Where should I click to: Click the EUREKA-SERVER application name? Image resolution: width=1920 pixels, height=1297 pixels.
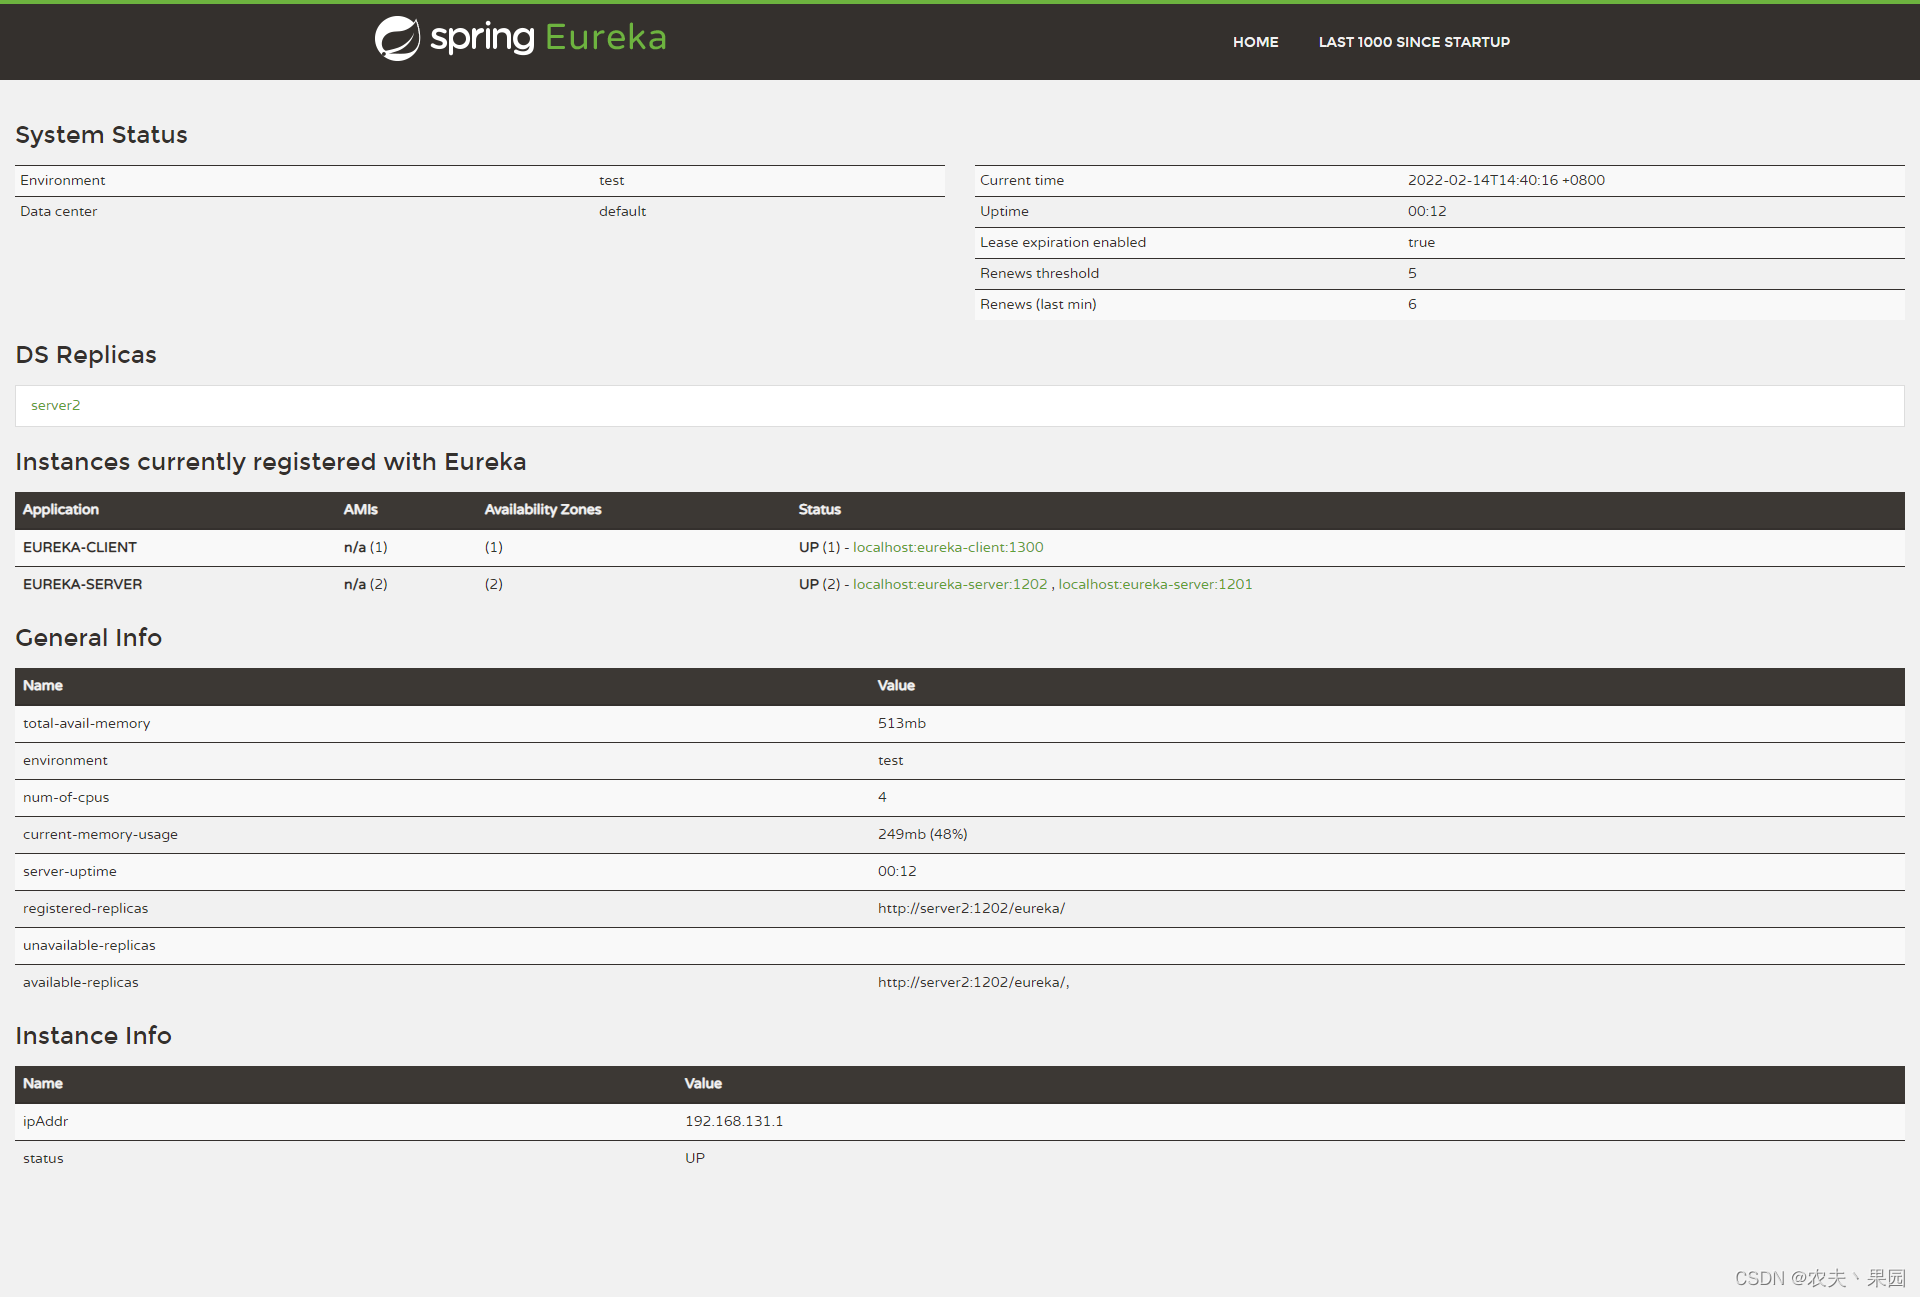coord(82,584)
